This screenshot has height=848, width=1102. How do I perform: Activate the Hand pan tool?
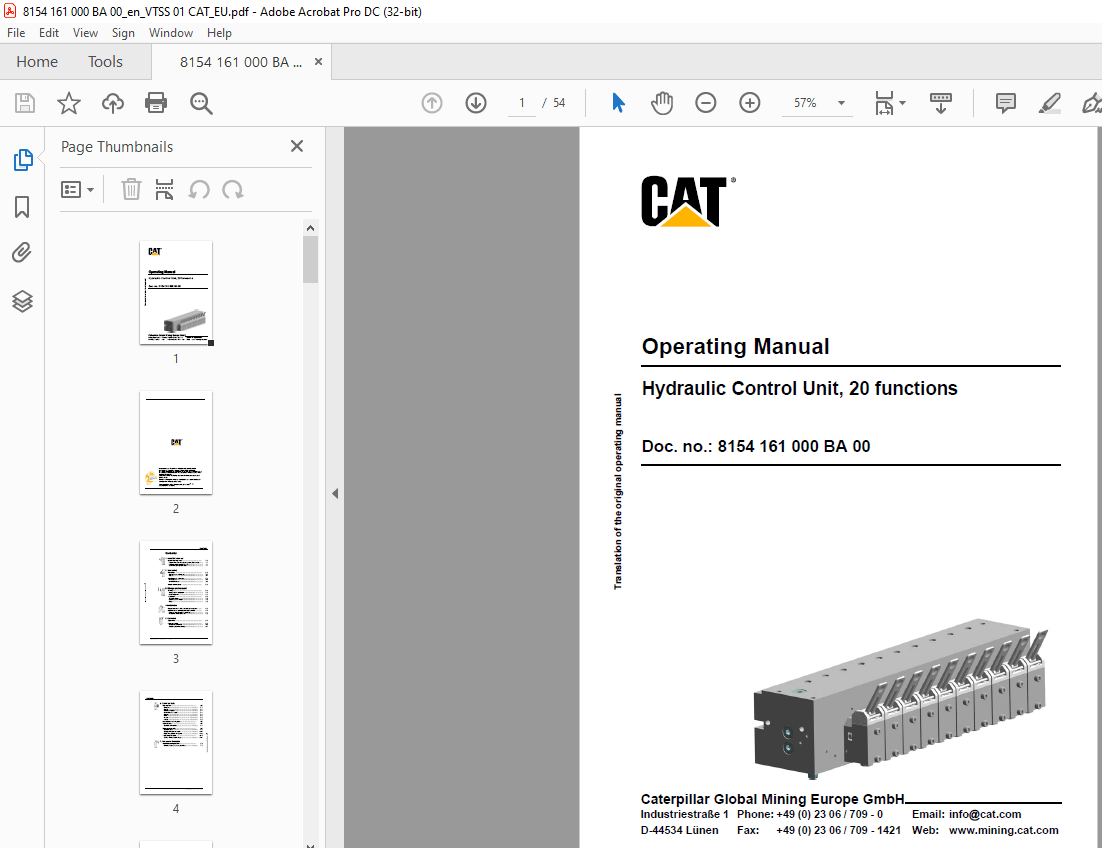point(661,103)
